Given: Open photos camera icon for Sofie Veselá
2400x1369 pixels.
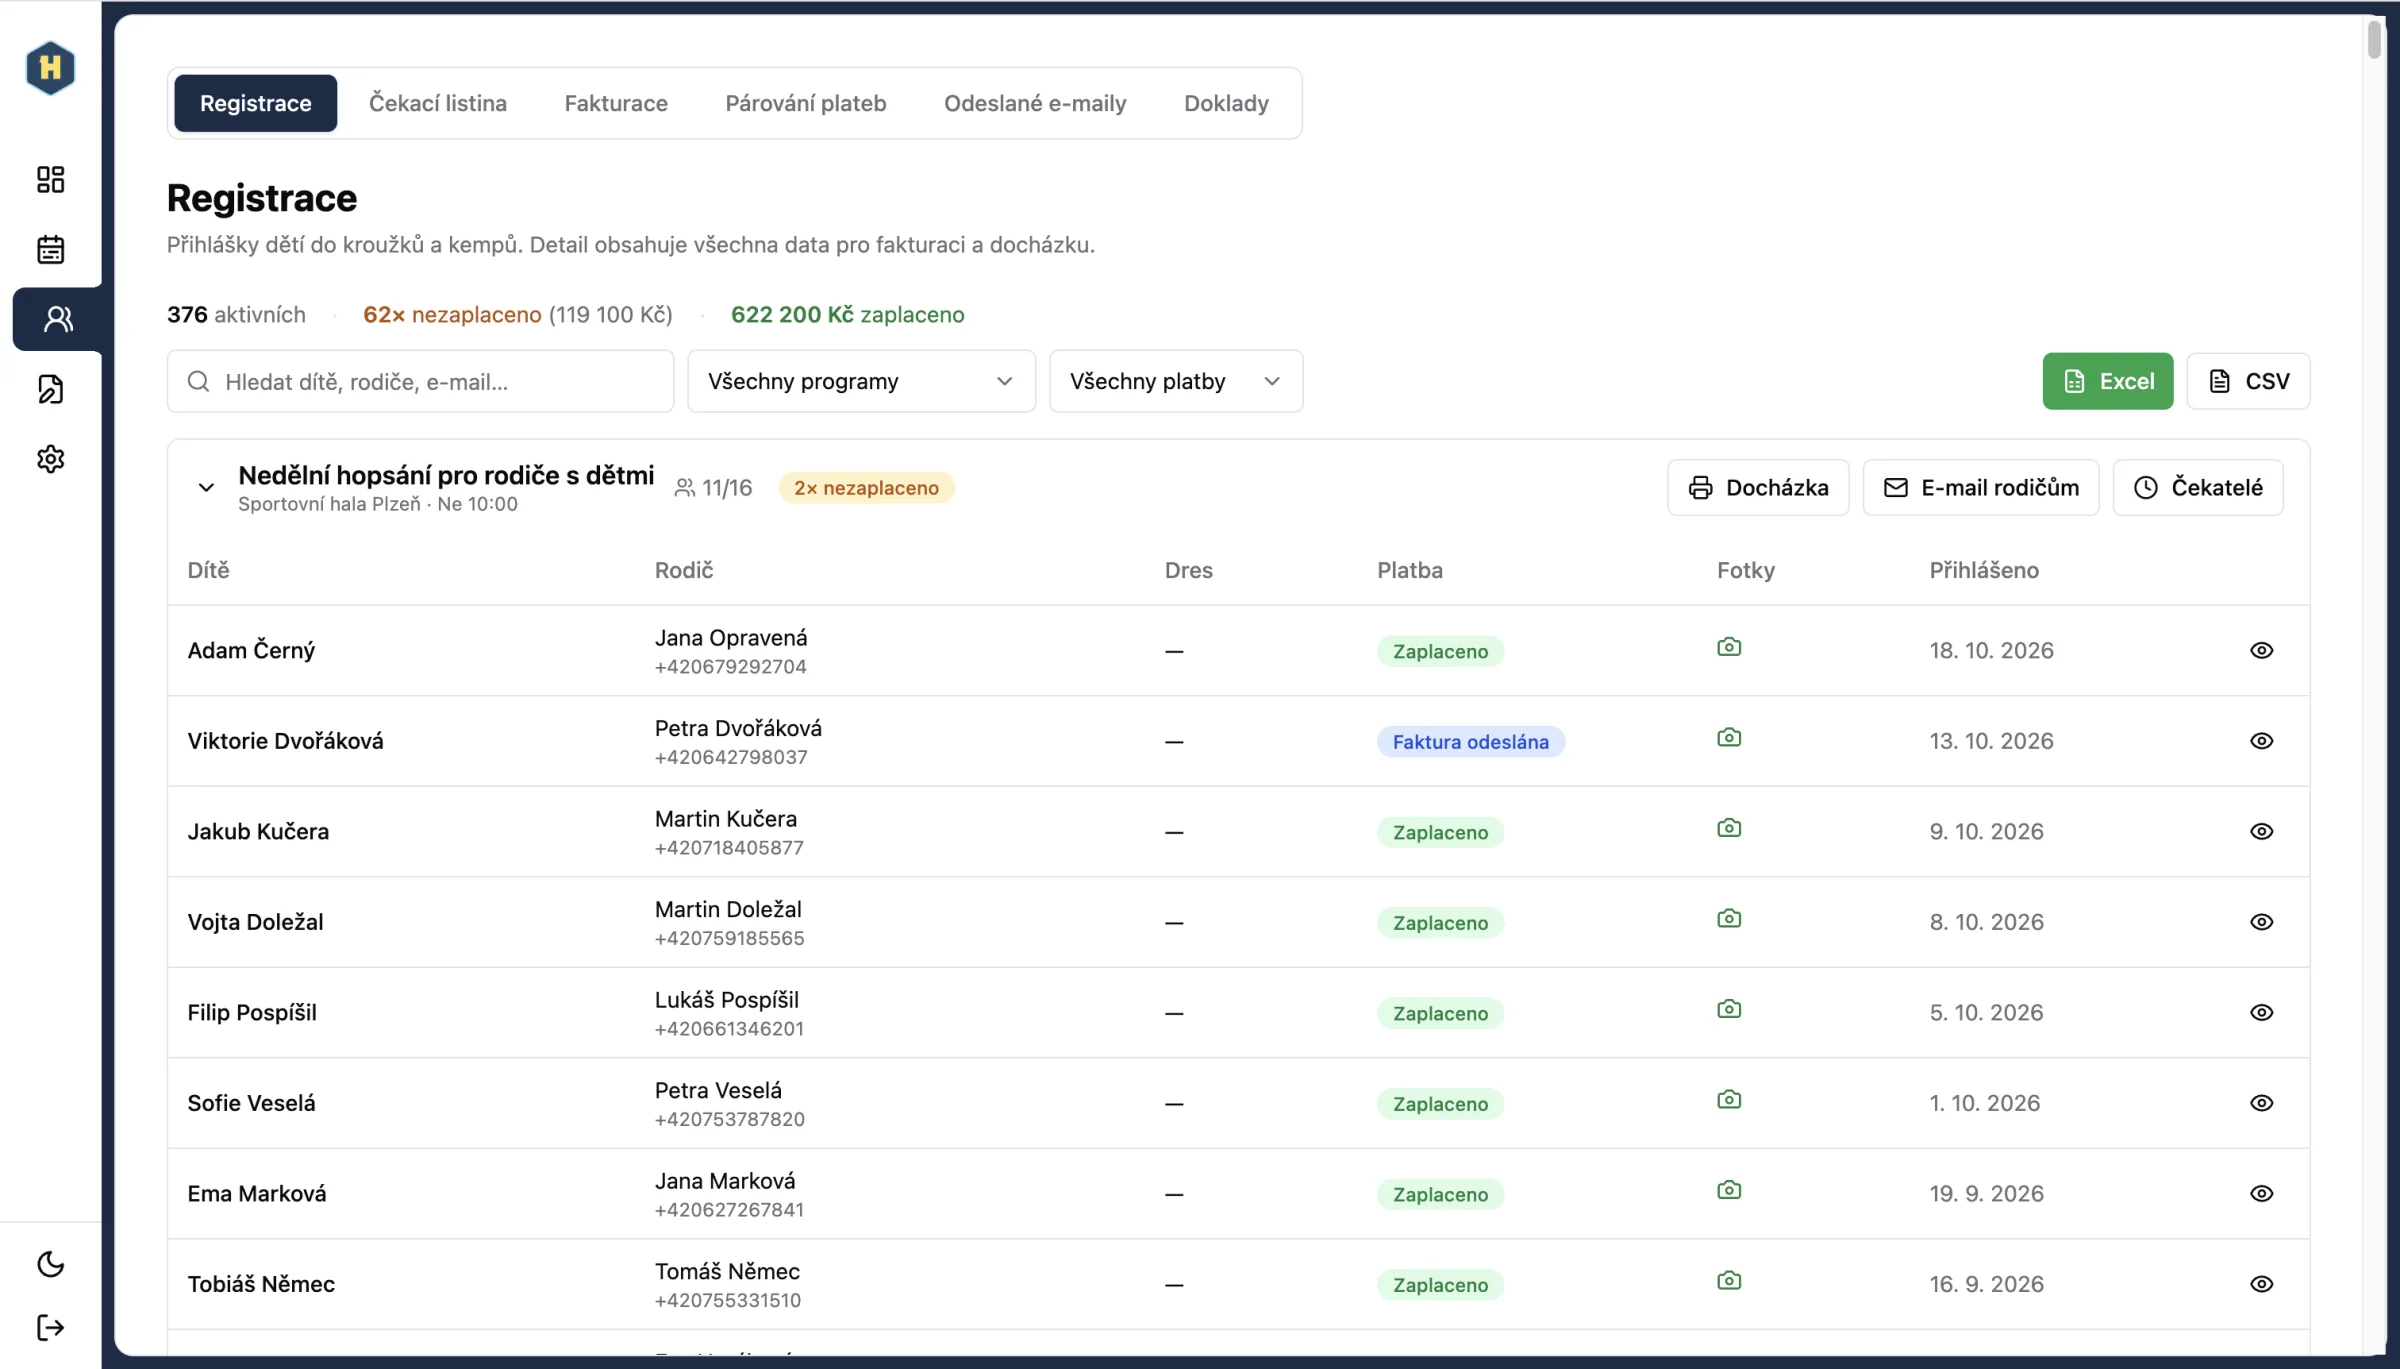Looking at the screenshot, I should coord(1729,1100).
